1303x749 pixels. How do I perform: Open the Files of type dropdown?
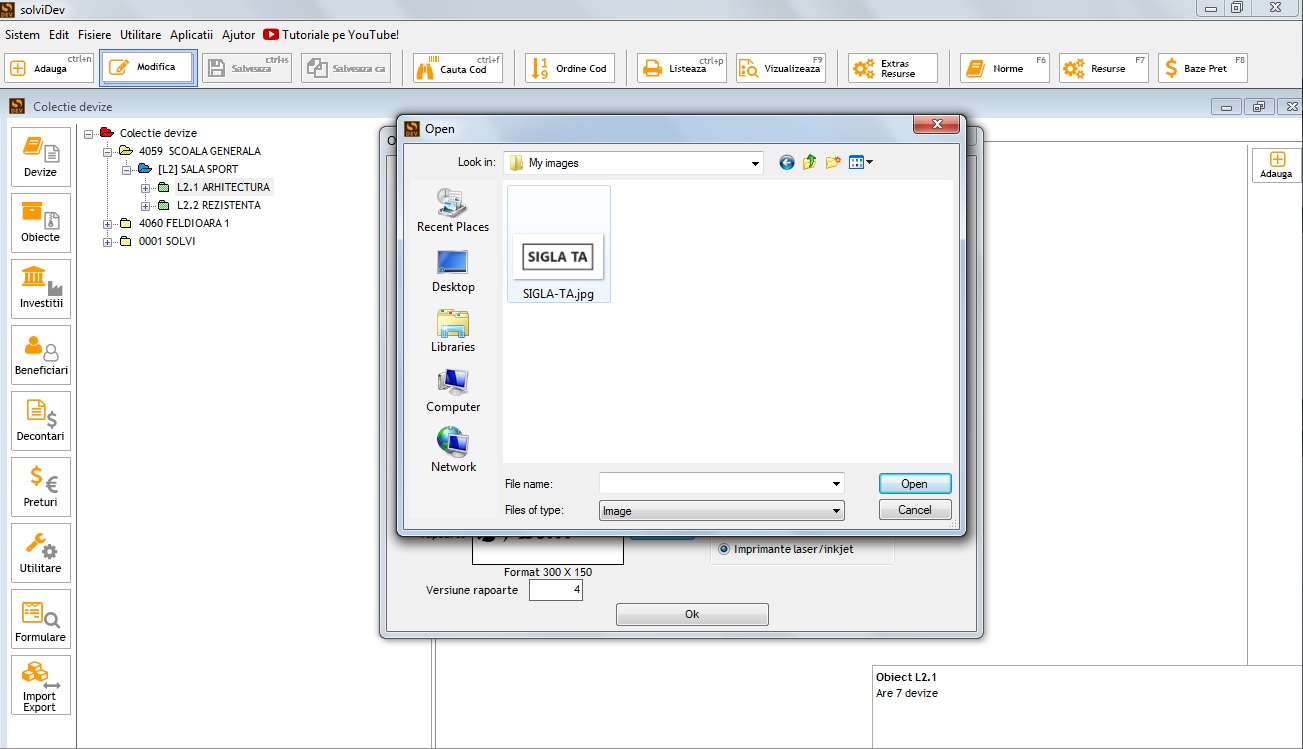pyautogui.click(x=836, y=511)
